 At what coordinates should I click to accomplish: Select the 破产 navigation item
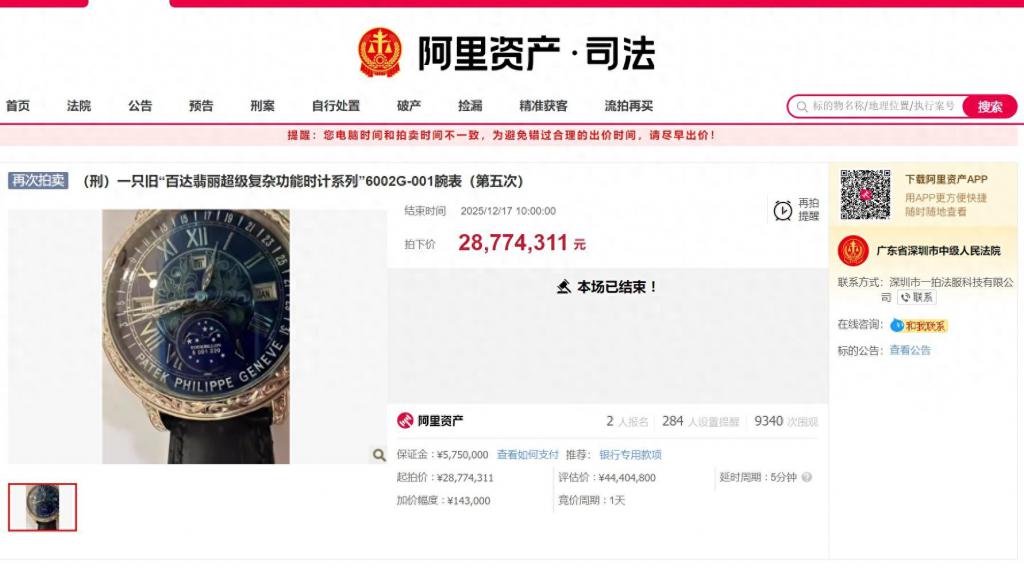[409, 106]
